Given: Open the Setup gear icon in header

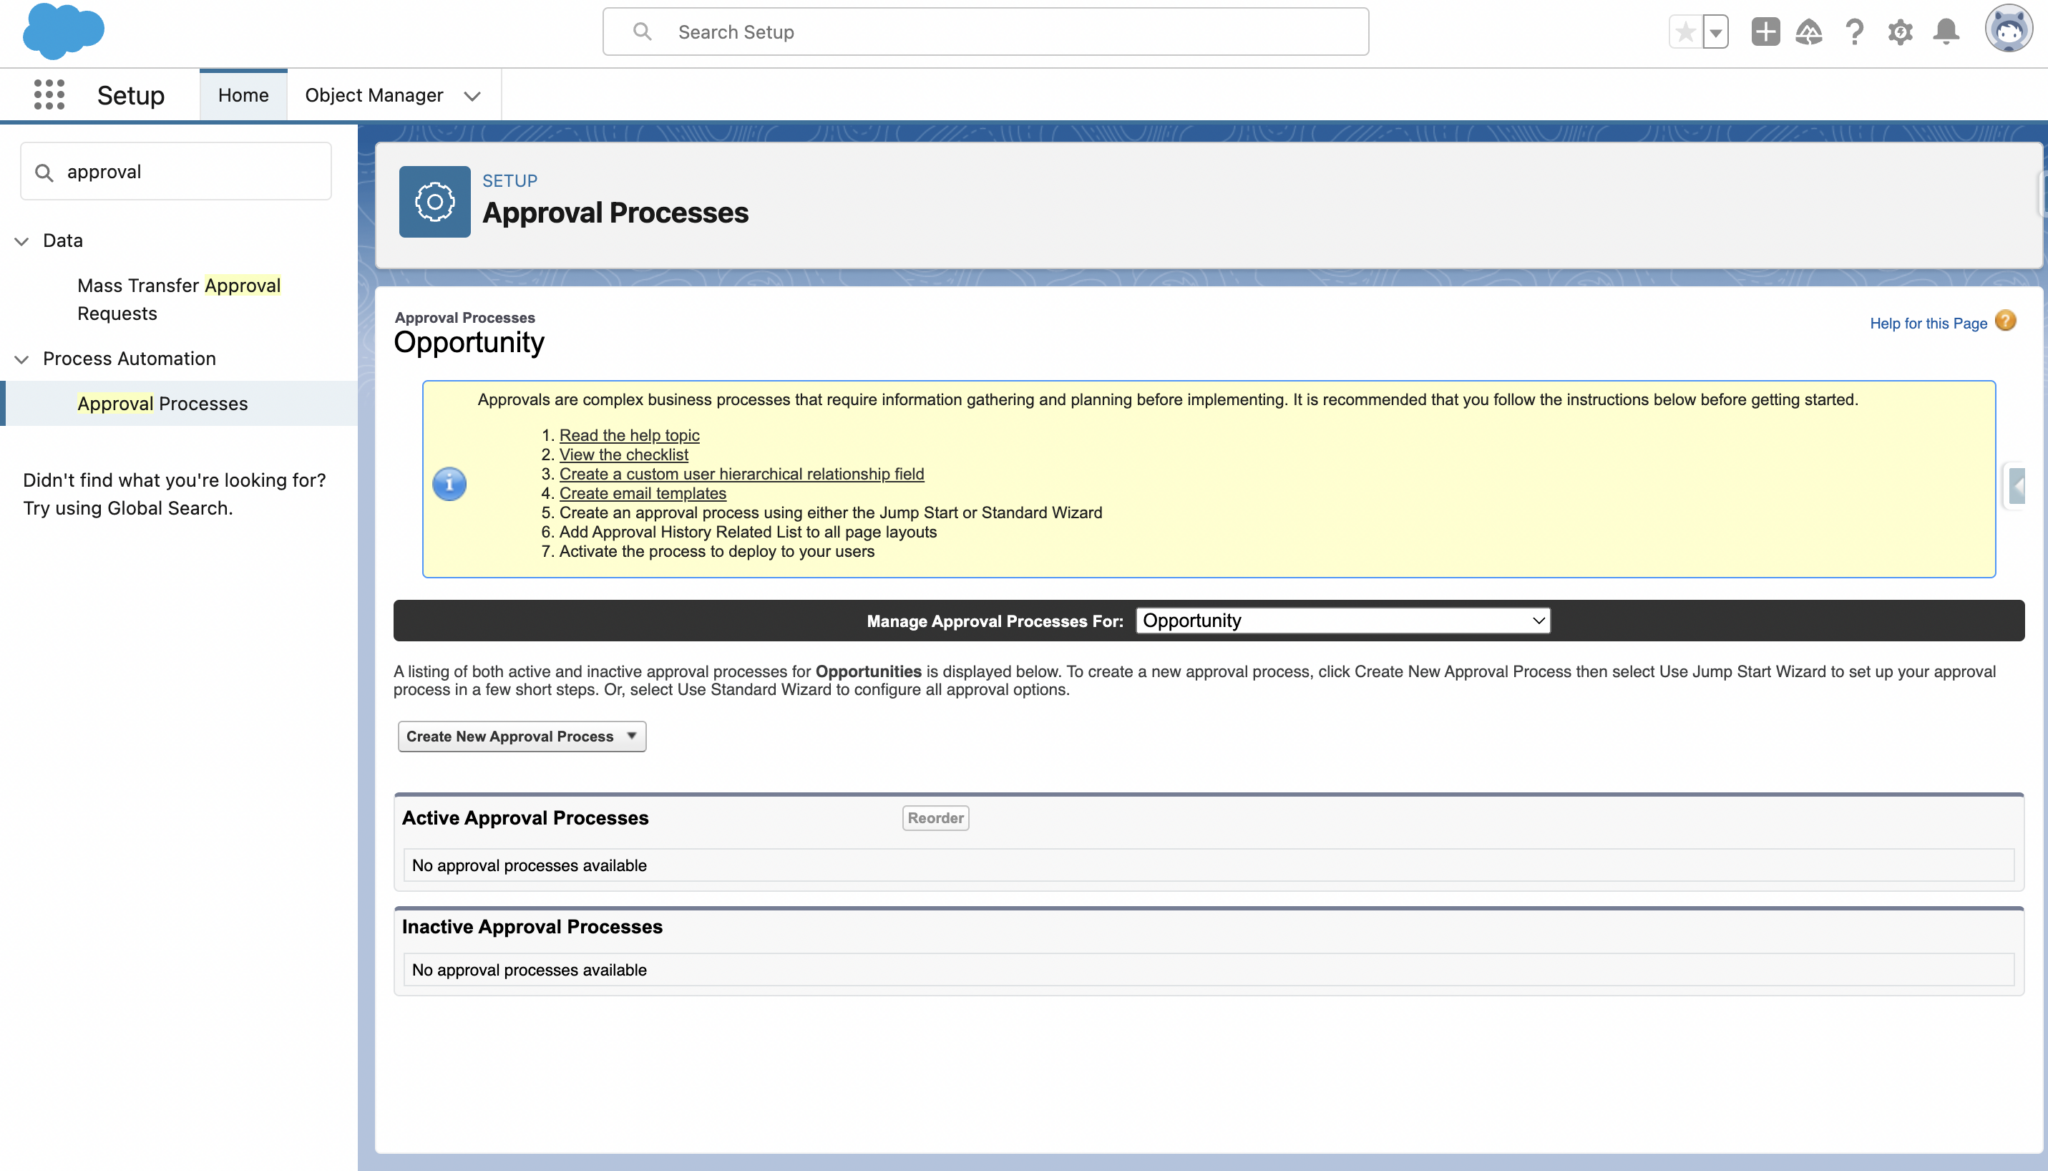Looking at the screenshot, I should click(1900, 31).
